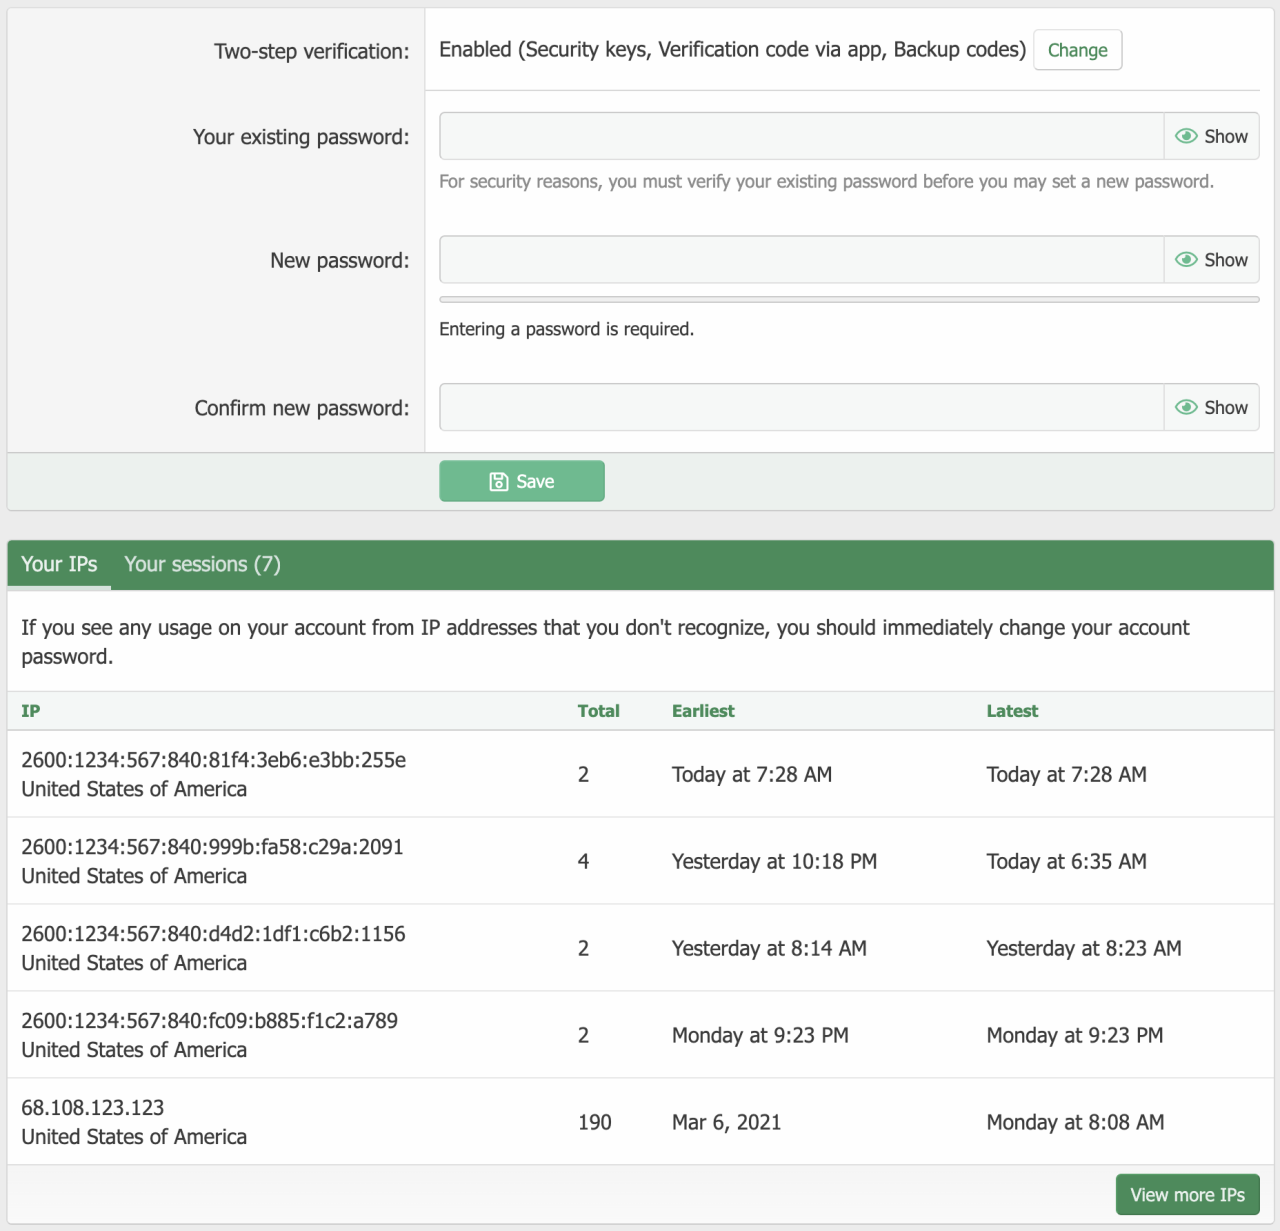This screenshot has width=1280, height=1231.
Task: Select the 68.108.123.123 IP address
Action: coord(92,1107)
